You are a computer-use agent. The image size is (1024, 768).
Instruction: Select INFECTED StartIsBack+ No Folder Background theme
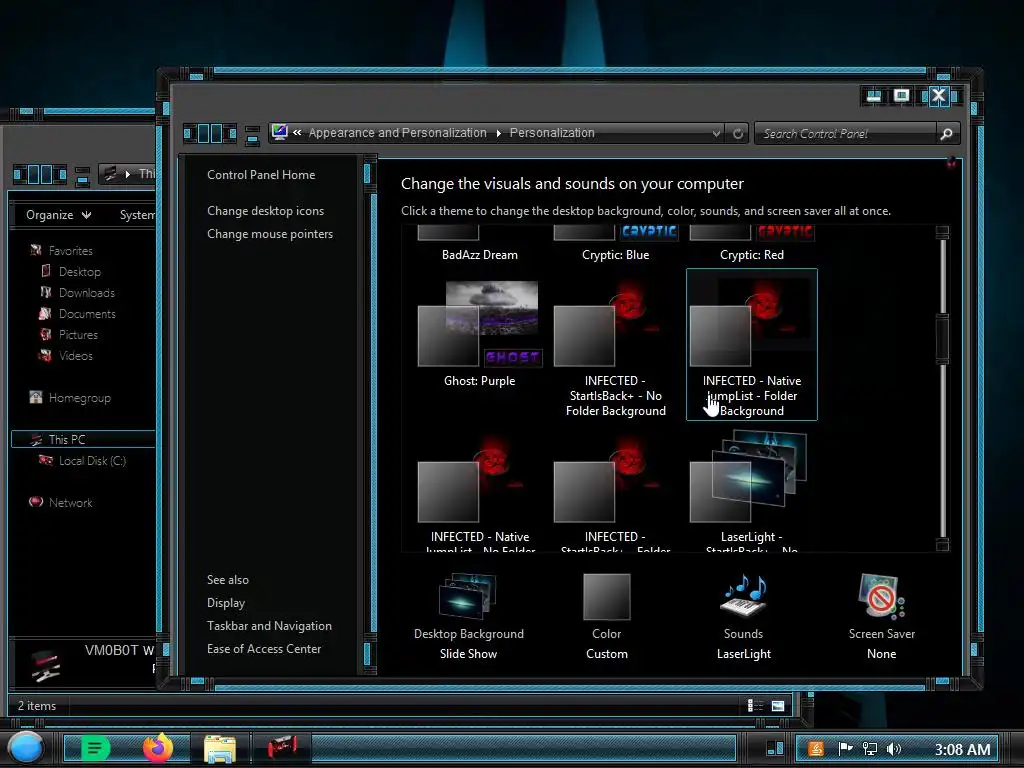click(x=615, y=349)
